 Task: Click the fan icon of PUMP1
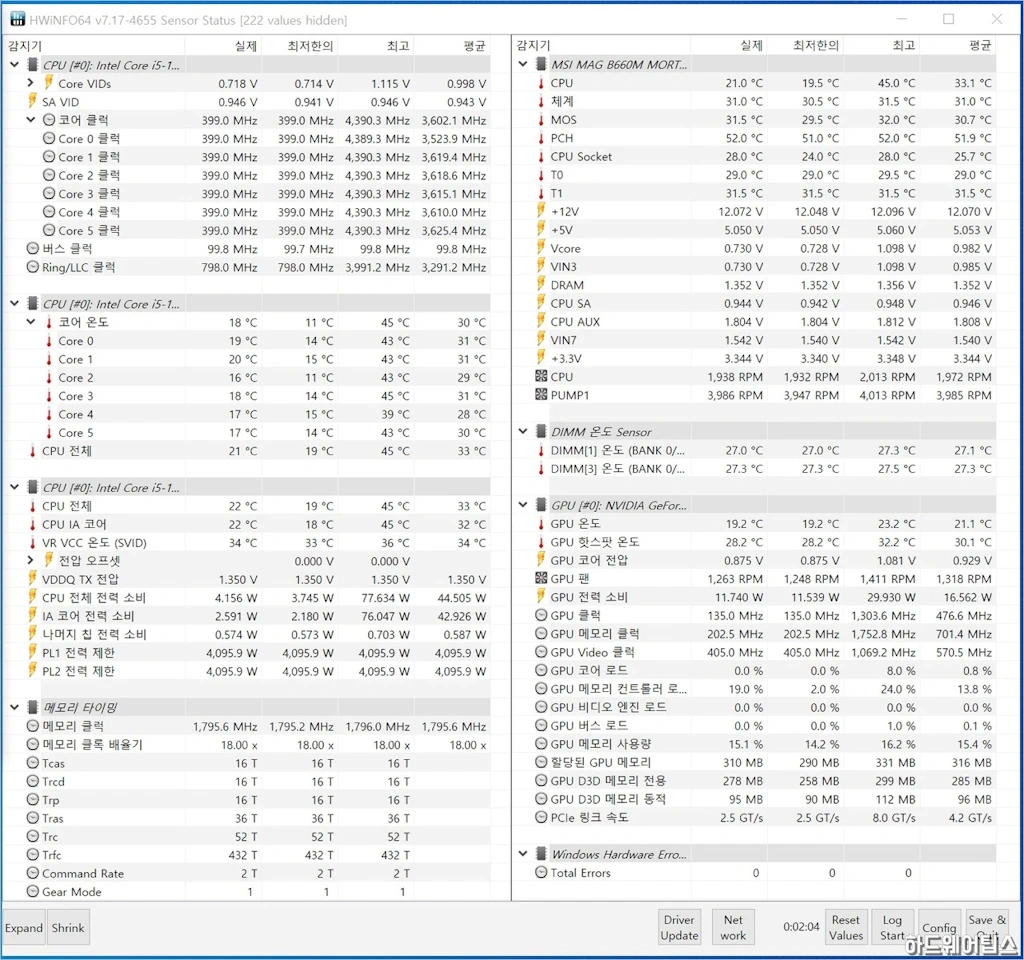click(541, 394)
